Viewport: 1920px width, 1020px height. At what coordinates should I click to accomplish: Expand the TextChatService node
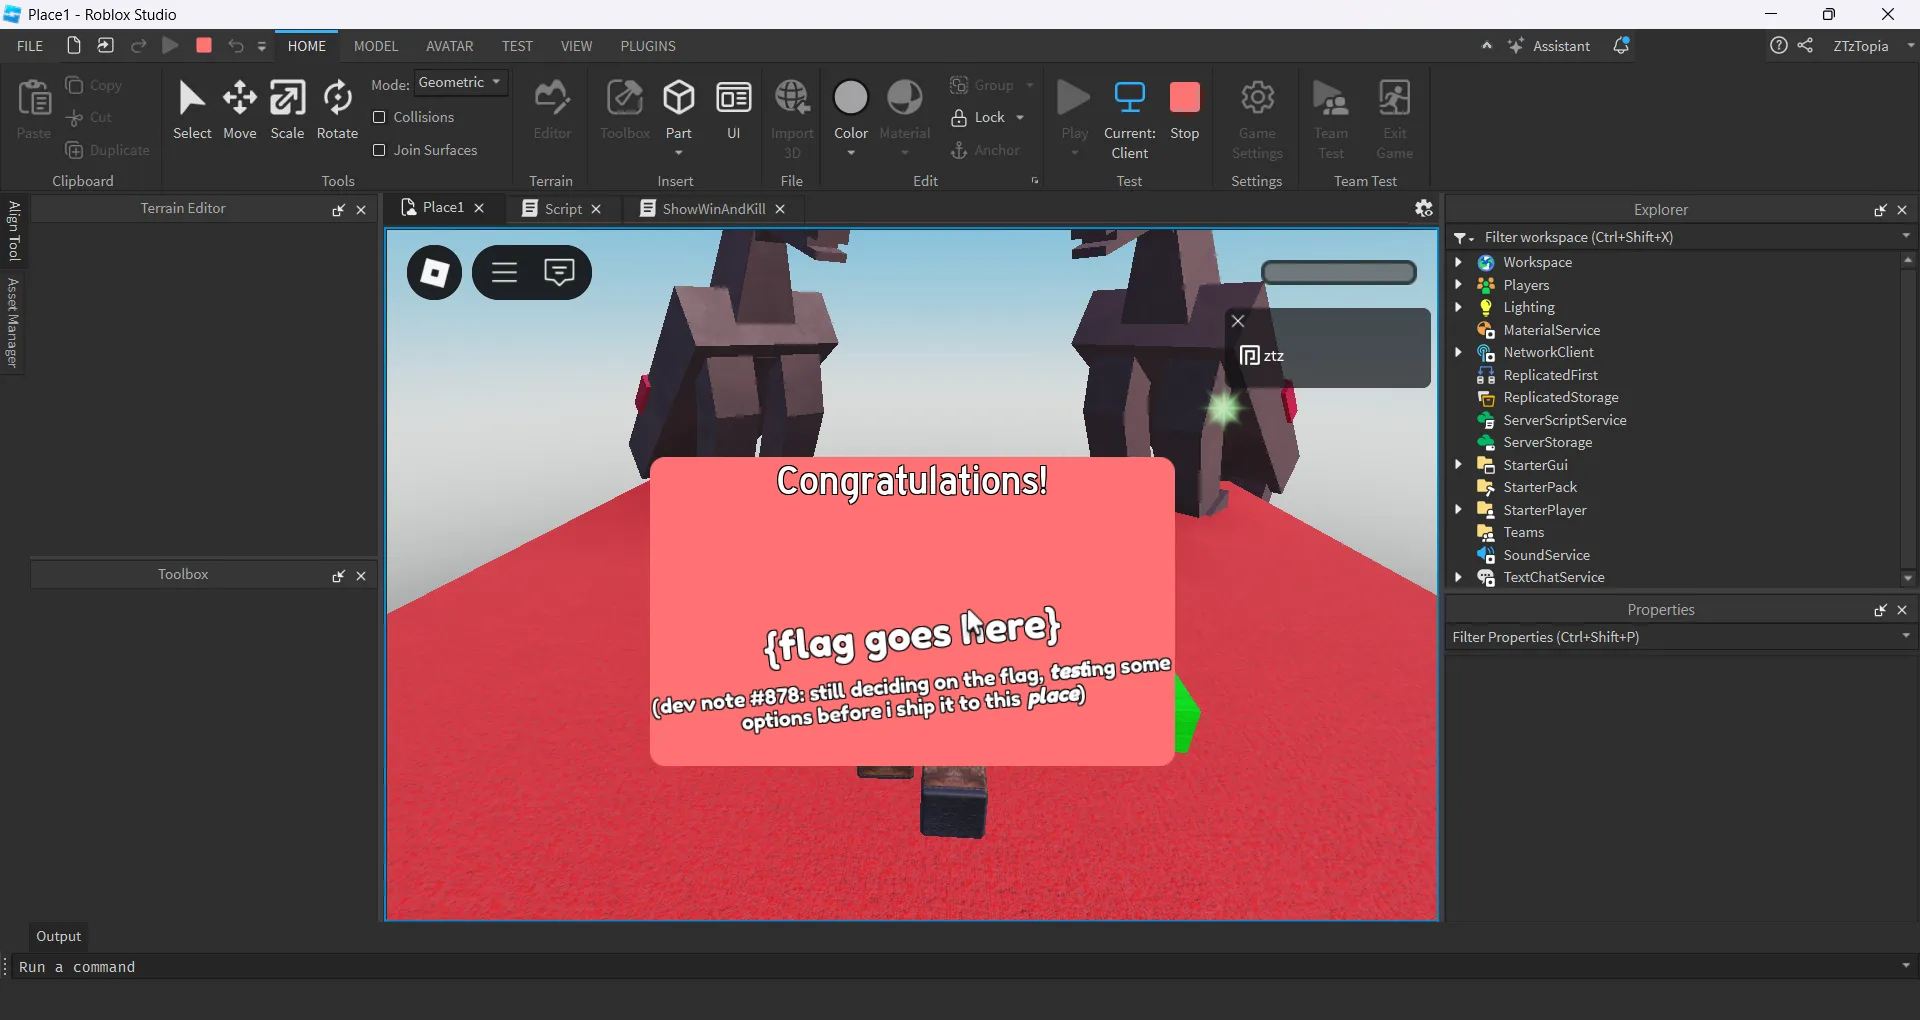(1458, 577)
